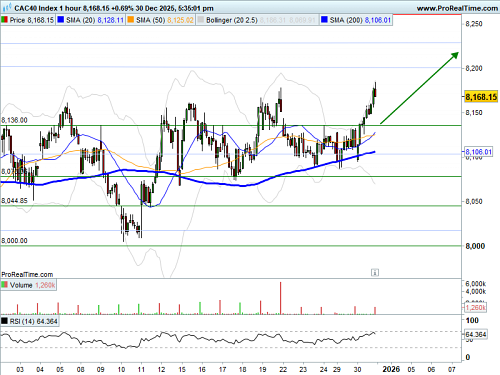Click the ProRealTime.com text above volume panel
This screenshot has width=500, height=375.
[27, 274]
